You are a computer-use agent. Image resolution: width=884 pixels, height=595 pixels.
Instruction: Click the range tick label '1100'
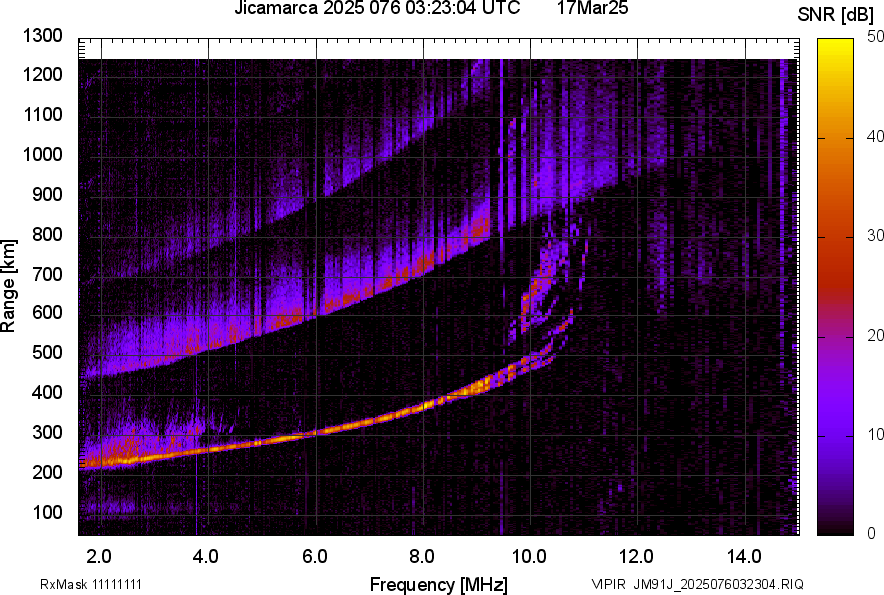coord(42,114)
